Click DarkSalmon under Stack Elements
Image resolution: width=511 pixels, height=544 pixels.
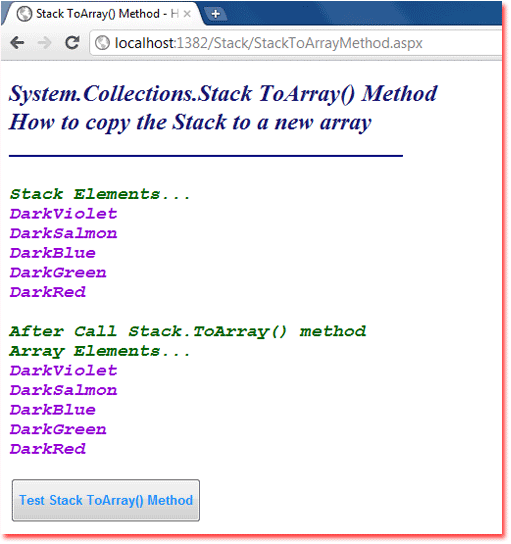tap(63, 233)
